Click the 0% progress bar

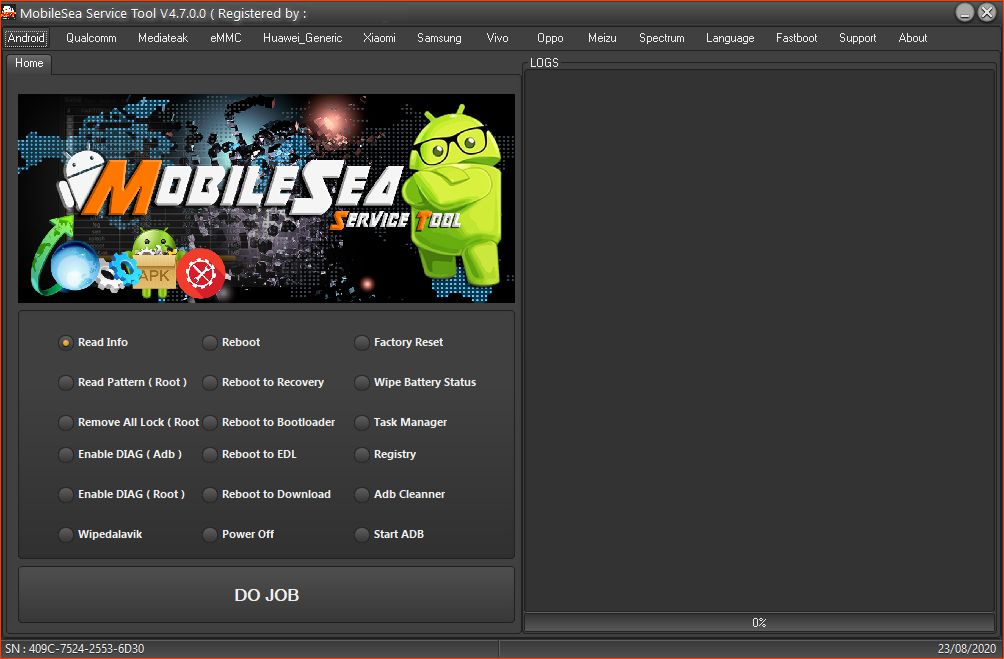click(x=759, y=623)
